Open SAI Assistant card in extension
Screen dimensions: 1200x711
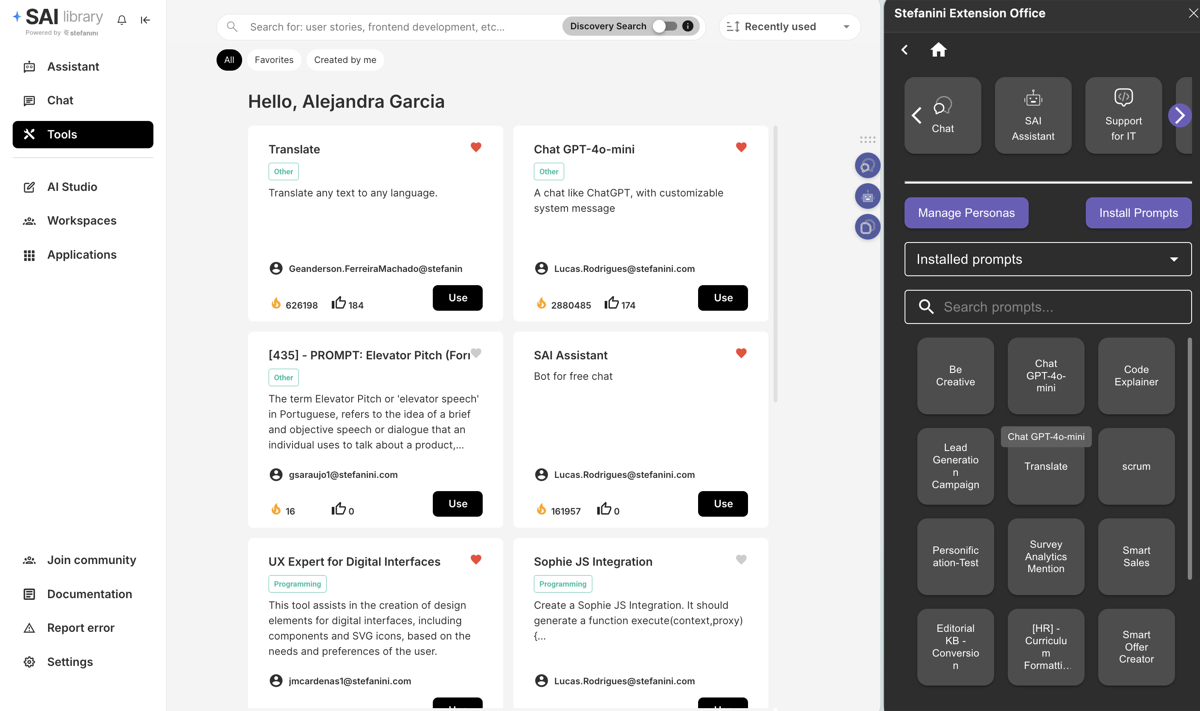tap(1033, 115)
